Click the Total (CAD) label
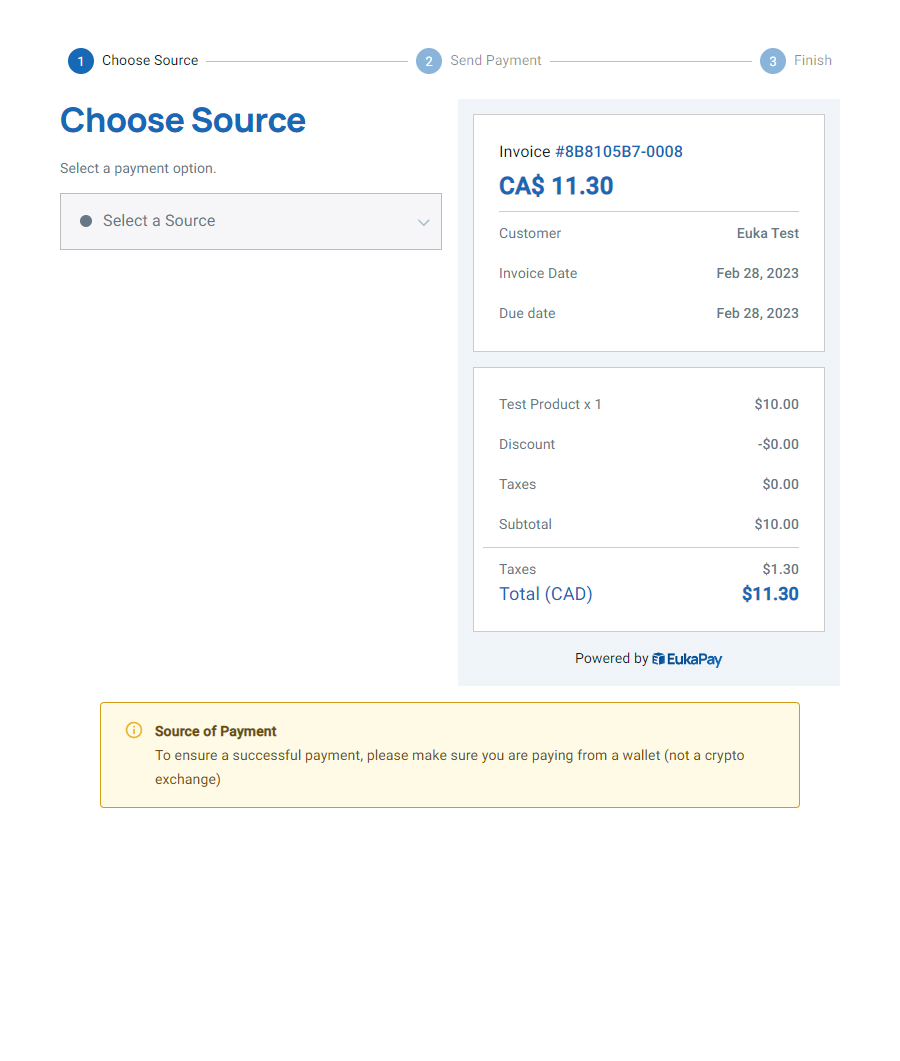 (545, 593)
